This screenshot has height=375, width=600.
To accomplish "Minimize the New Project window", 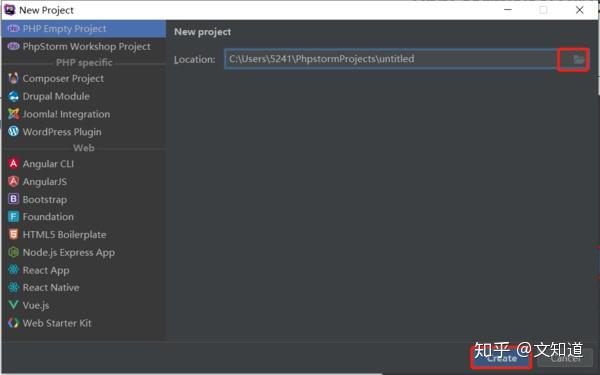I will (508, 10).
